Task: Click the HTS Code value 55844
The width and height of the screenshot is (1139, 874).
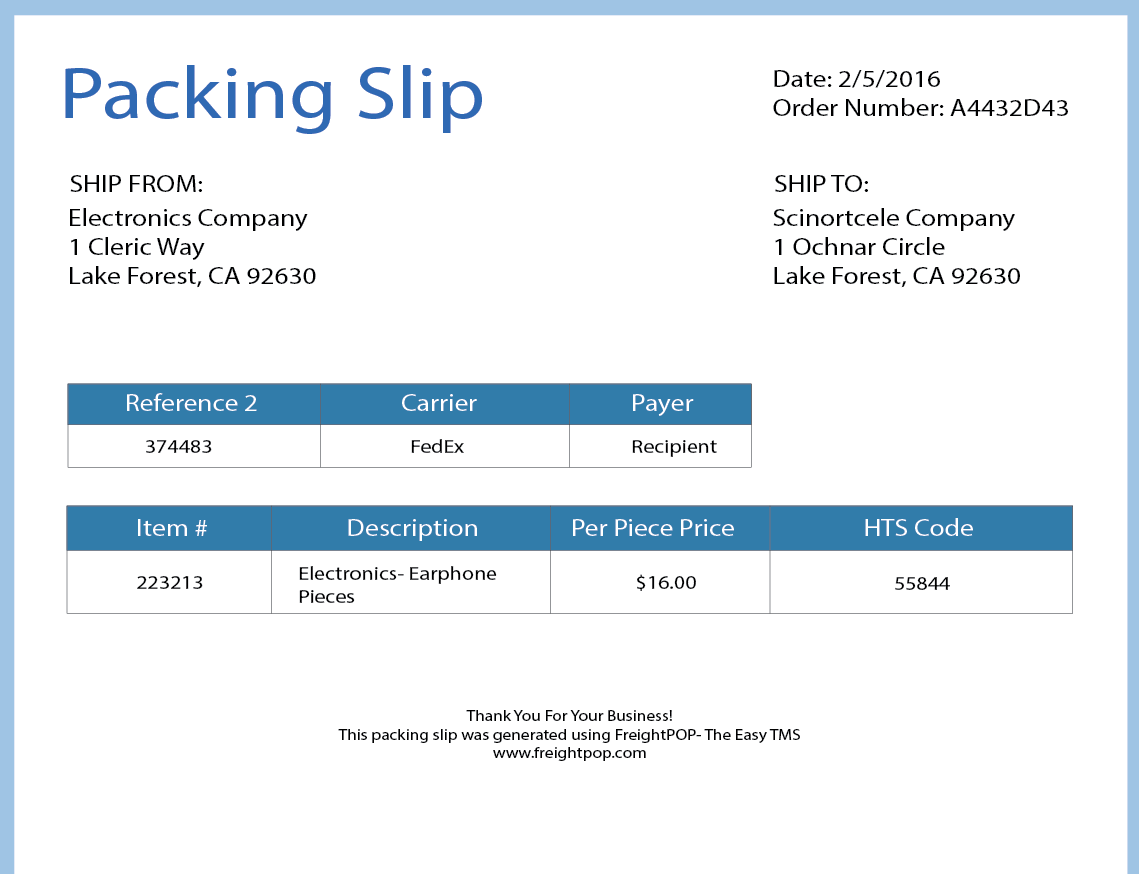Action: (x=922, y=583)
